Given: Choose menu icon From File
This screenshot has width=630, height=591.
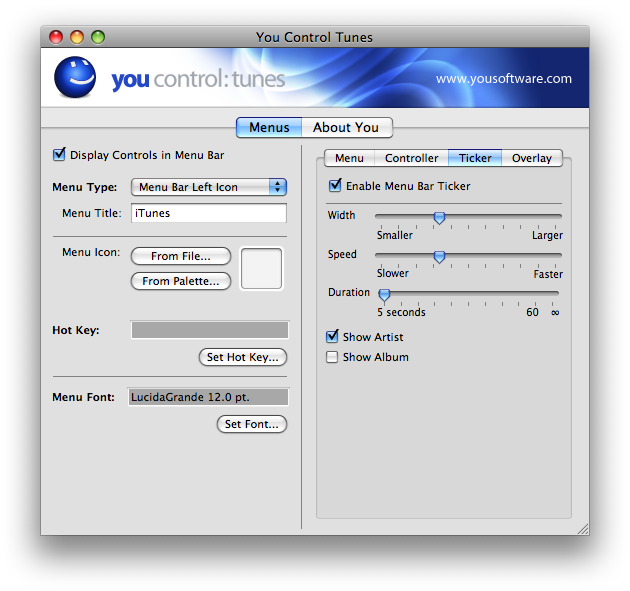Looking at the screenshot, I should [x=181, y=256].
